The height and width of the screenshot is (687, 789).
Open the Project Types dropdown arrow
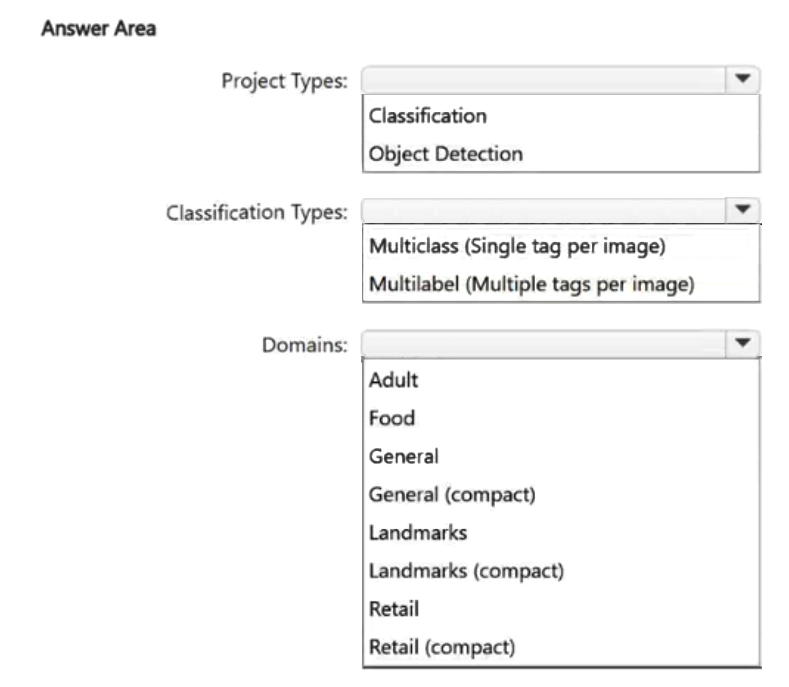click(x=743, y=80)
